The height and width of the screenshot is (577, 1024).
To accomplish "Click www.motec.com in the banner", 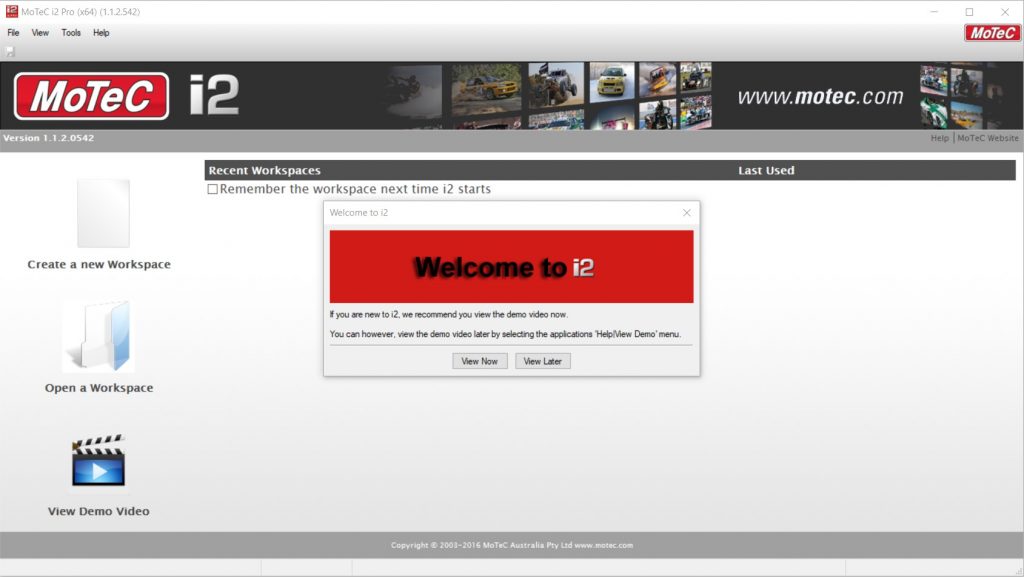I will pyautogui.click(x=820, y=97).
